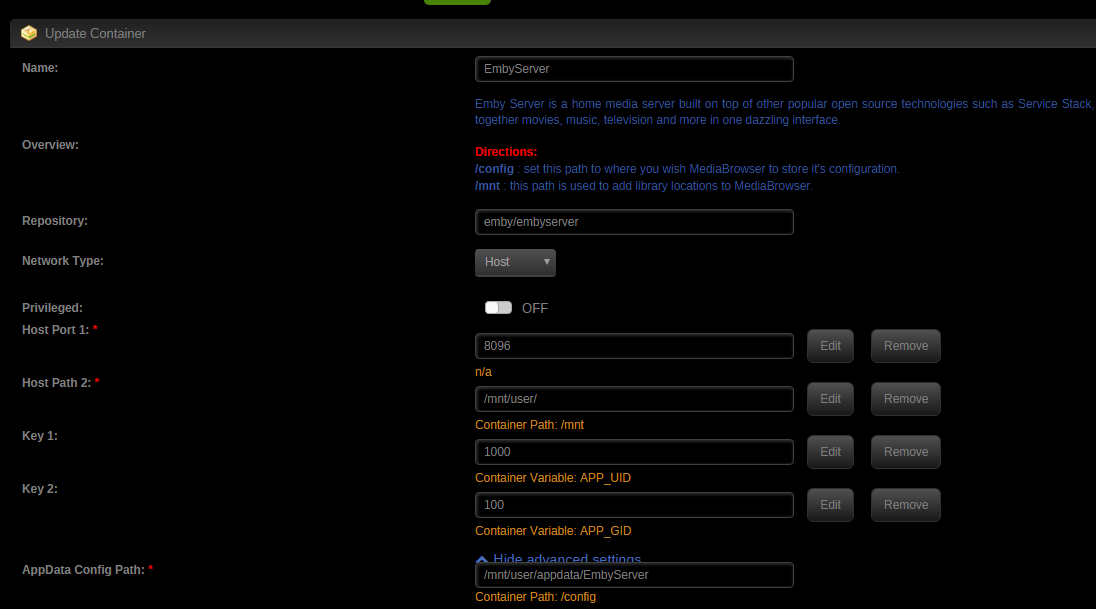The height and width of the screenshot is (609, 1096).
Task: Click Edit for Host Path 2
Action: point(830,399)
